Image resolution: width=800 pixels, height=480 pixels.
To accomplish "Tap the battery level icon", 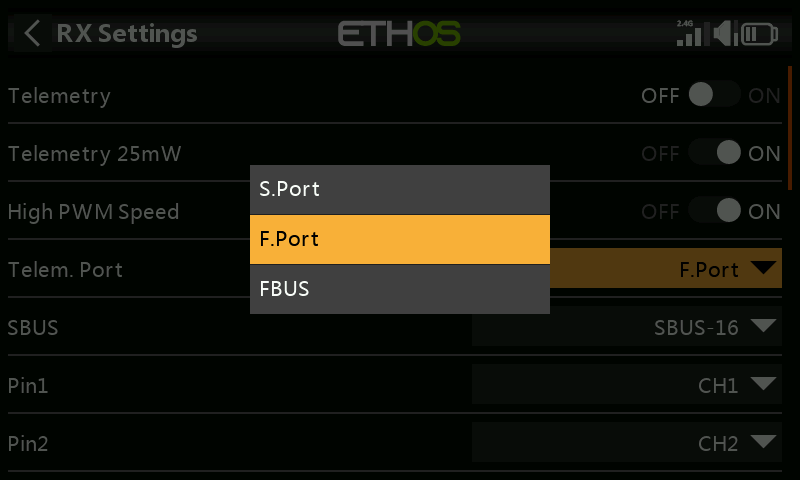I will coord(759,34).
